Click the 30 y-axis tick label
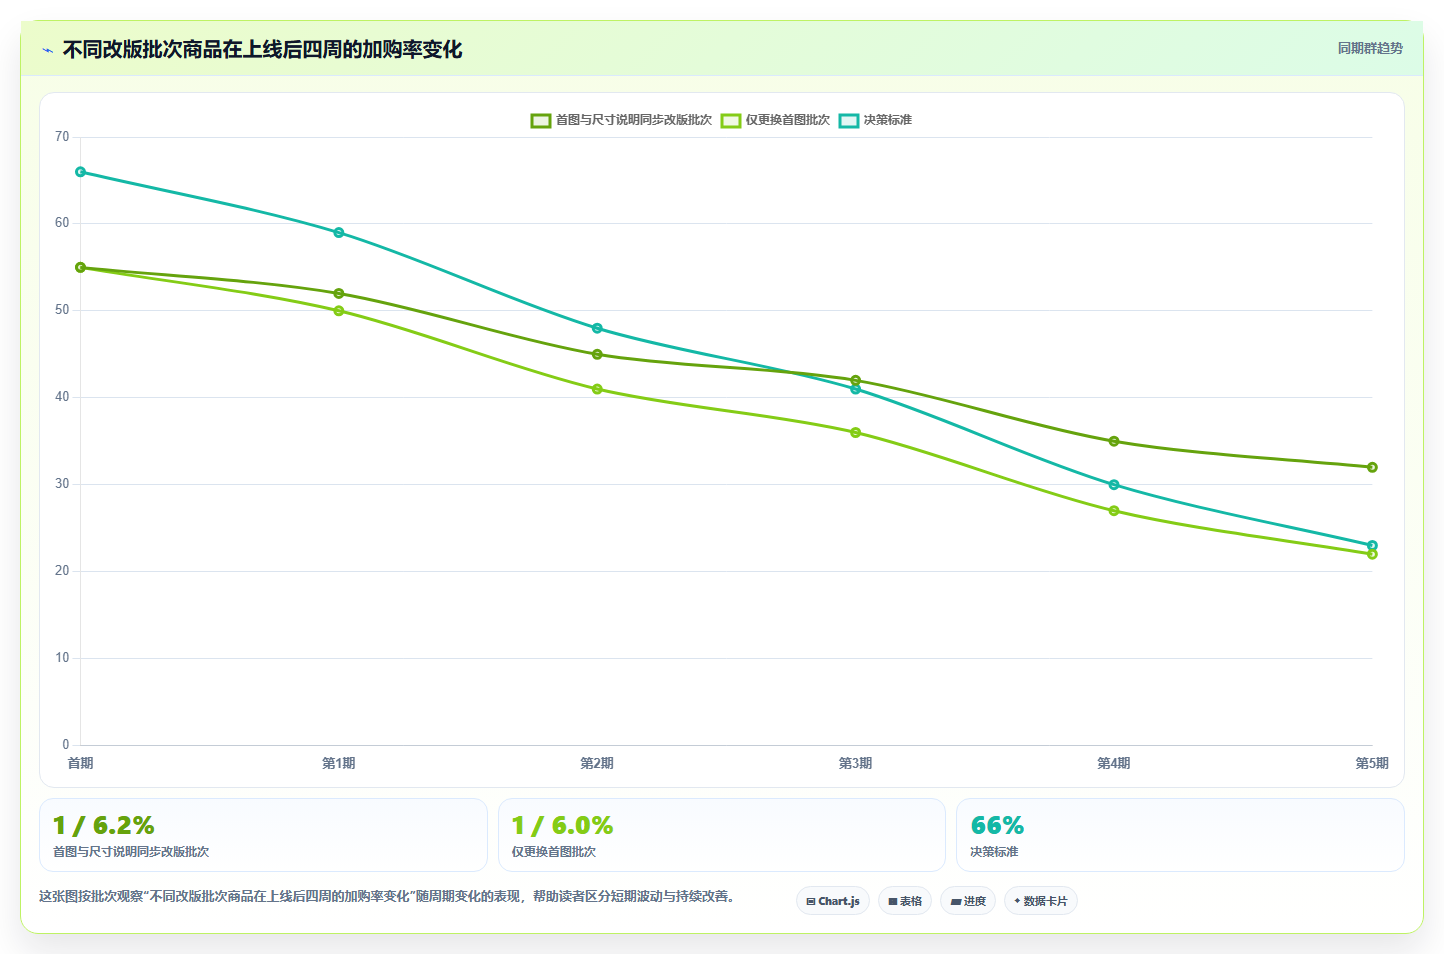Image resolution: width=1444 pixels, height=954 pixels. 62,484
